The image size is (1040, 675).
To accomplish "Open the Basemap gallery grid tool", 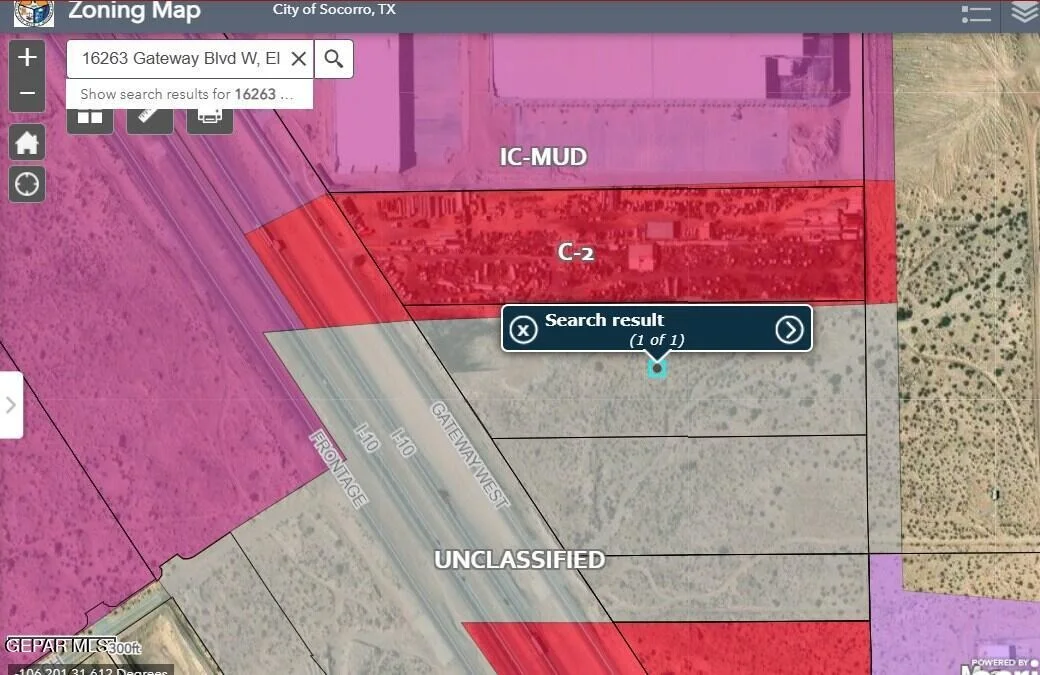I will point(90,117).
